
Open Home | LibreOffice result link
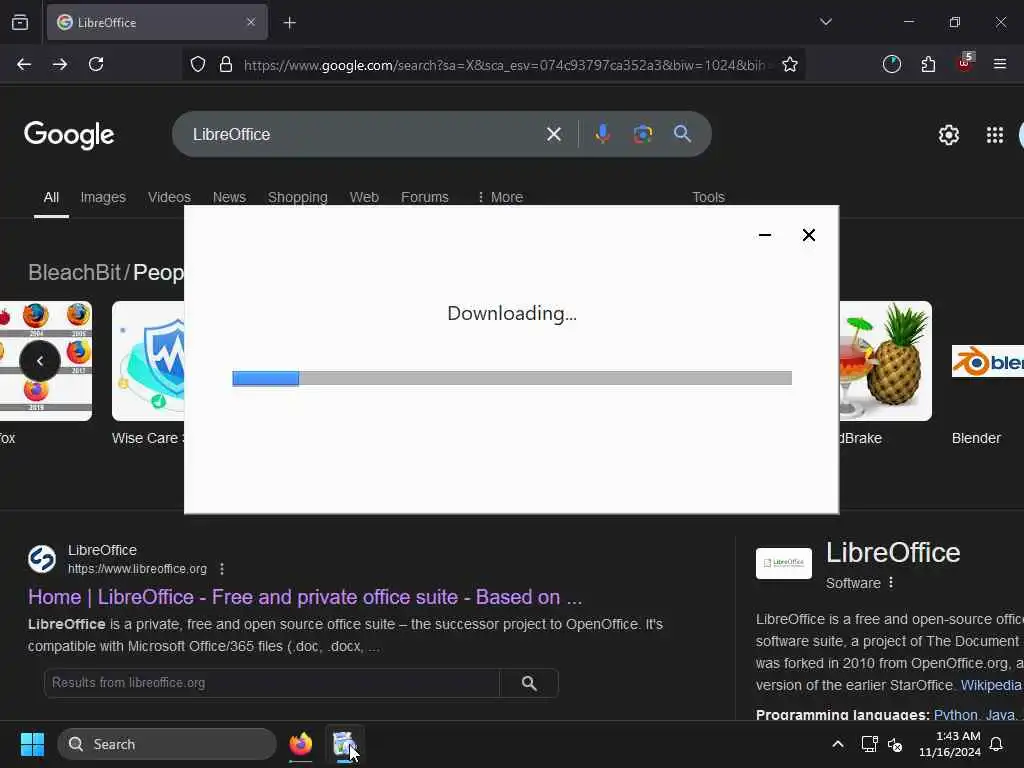[305, 597]
